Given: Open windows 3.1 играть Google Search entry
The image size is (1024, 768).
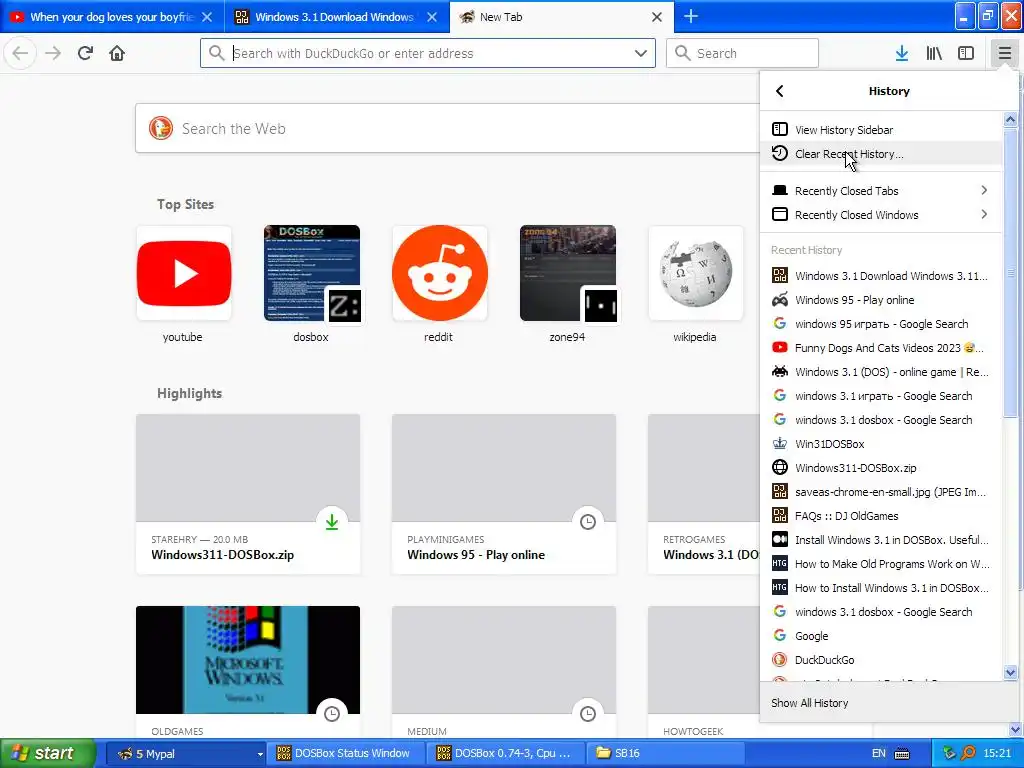Looking at the screenshot, I should (880, 396).
